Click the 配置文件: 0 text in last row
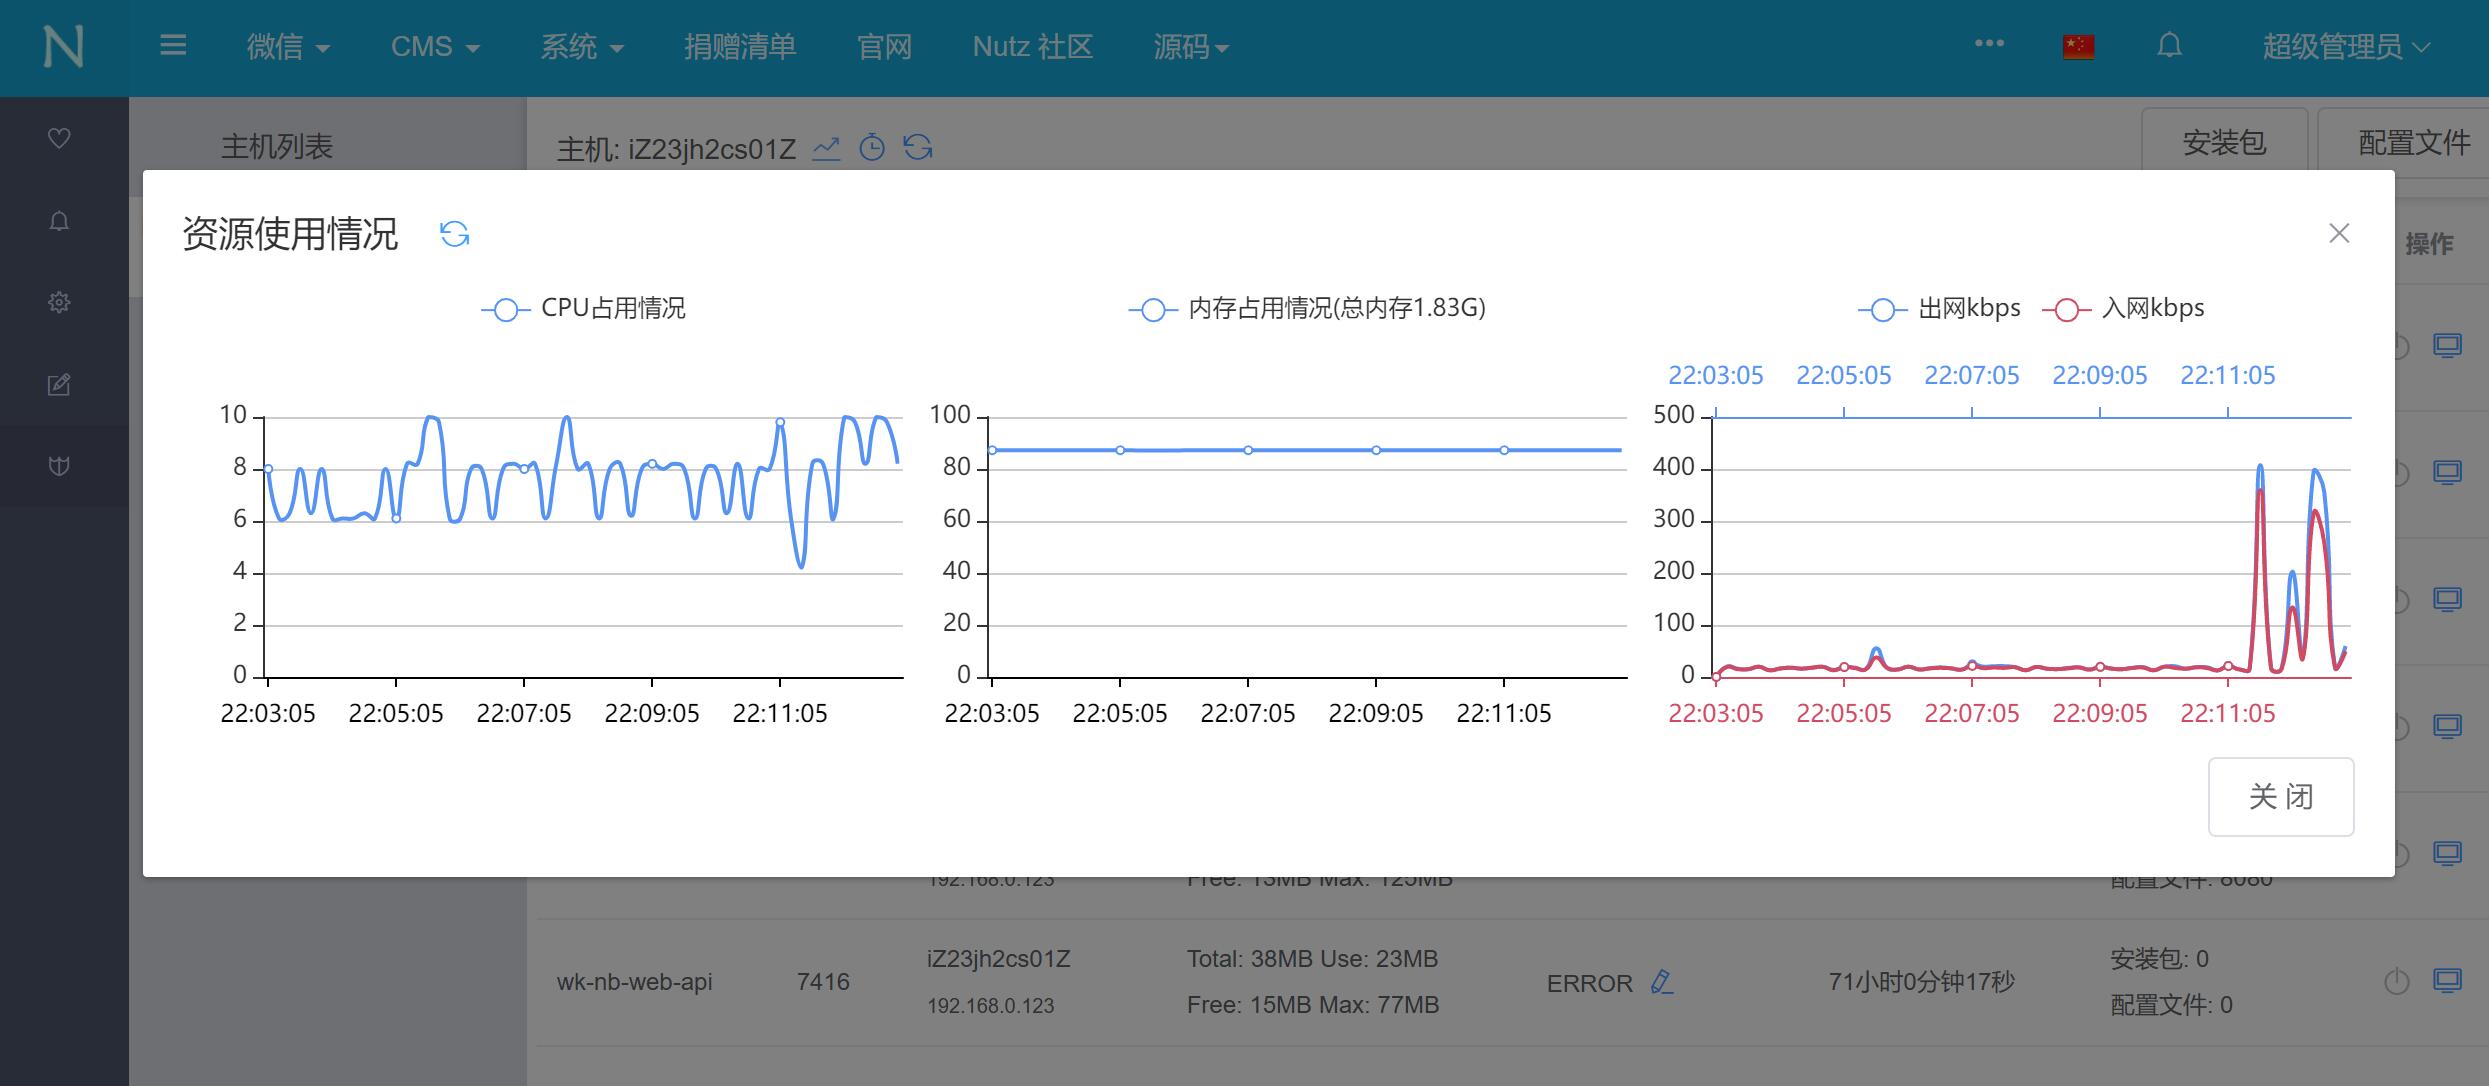 pos(2171,1005)
